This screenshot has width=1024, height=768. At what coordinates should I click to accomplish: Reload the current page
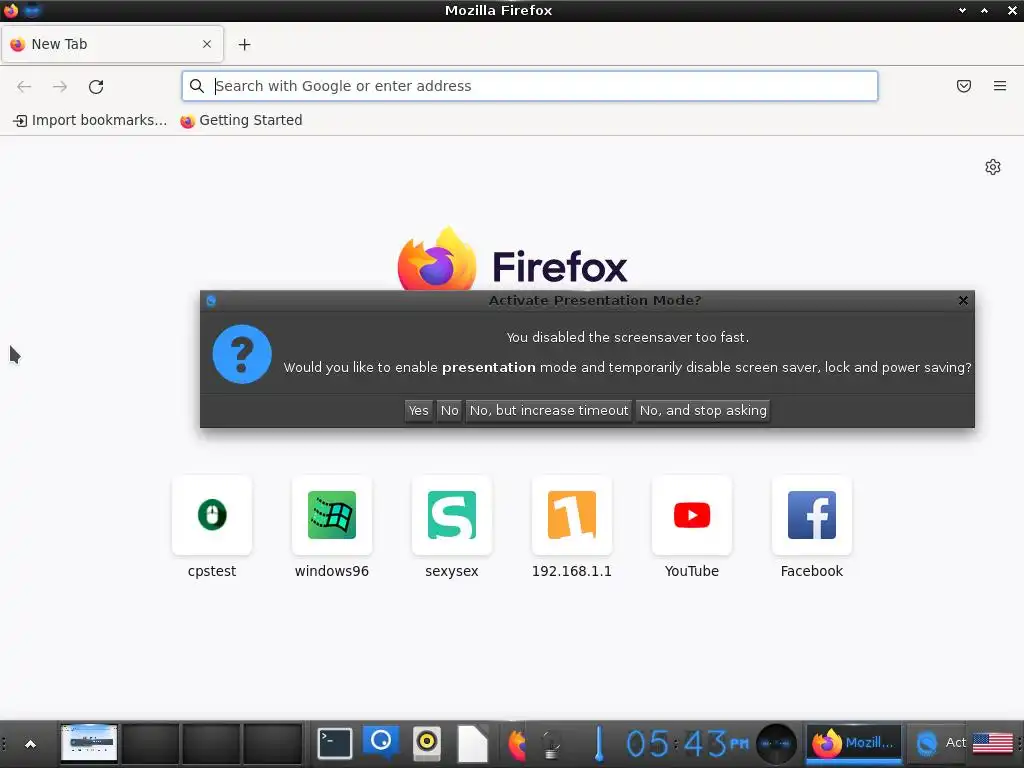click(x=96, y=86)
